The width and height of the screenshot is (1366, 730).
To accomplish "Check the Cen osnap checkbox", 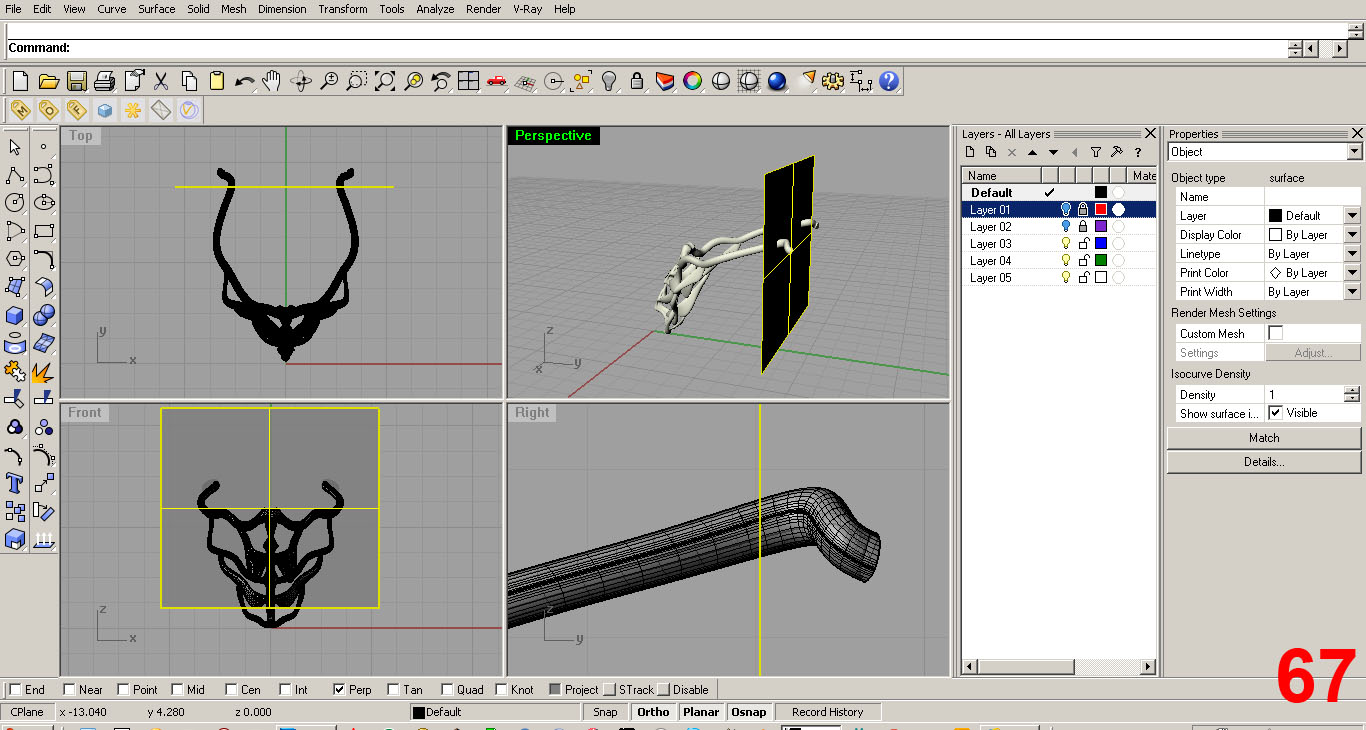I will tap(232, 690).
